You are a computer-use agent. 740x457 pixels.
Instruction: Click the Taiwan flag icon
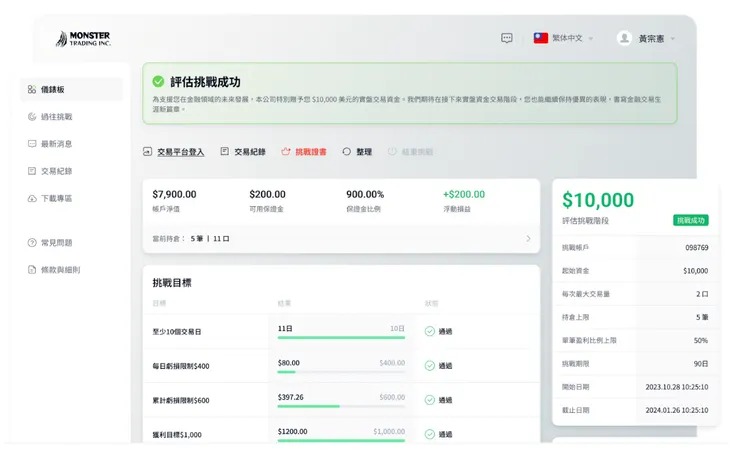pyautogui.click(x=540, y=38)
